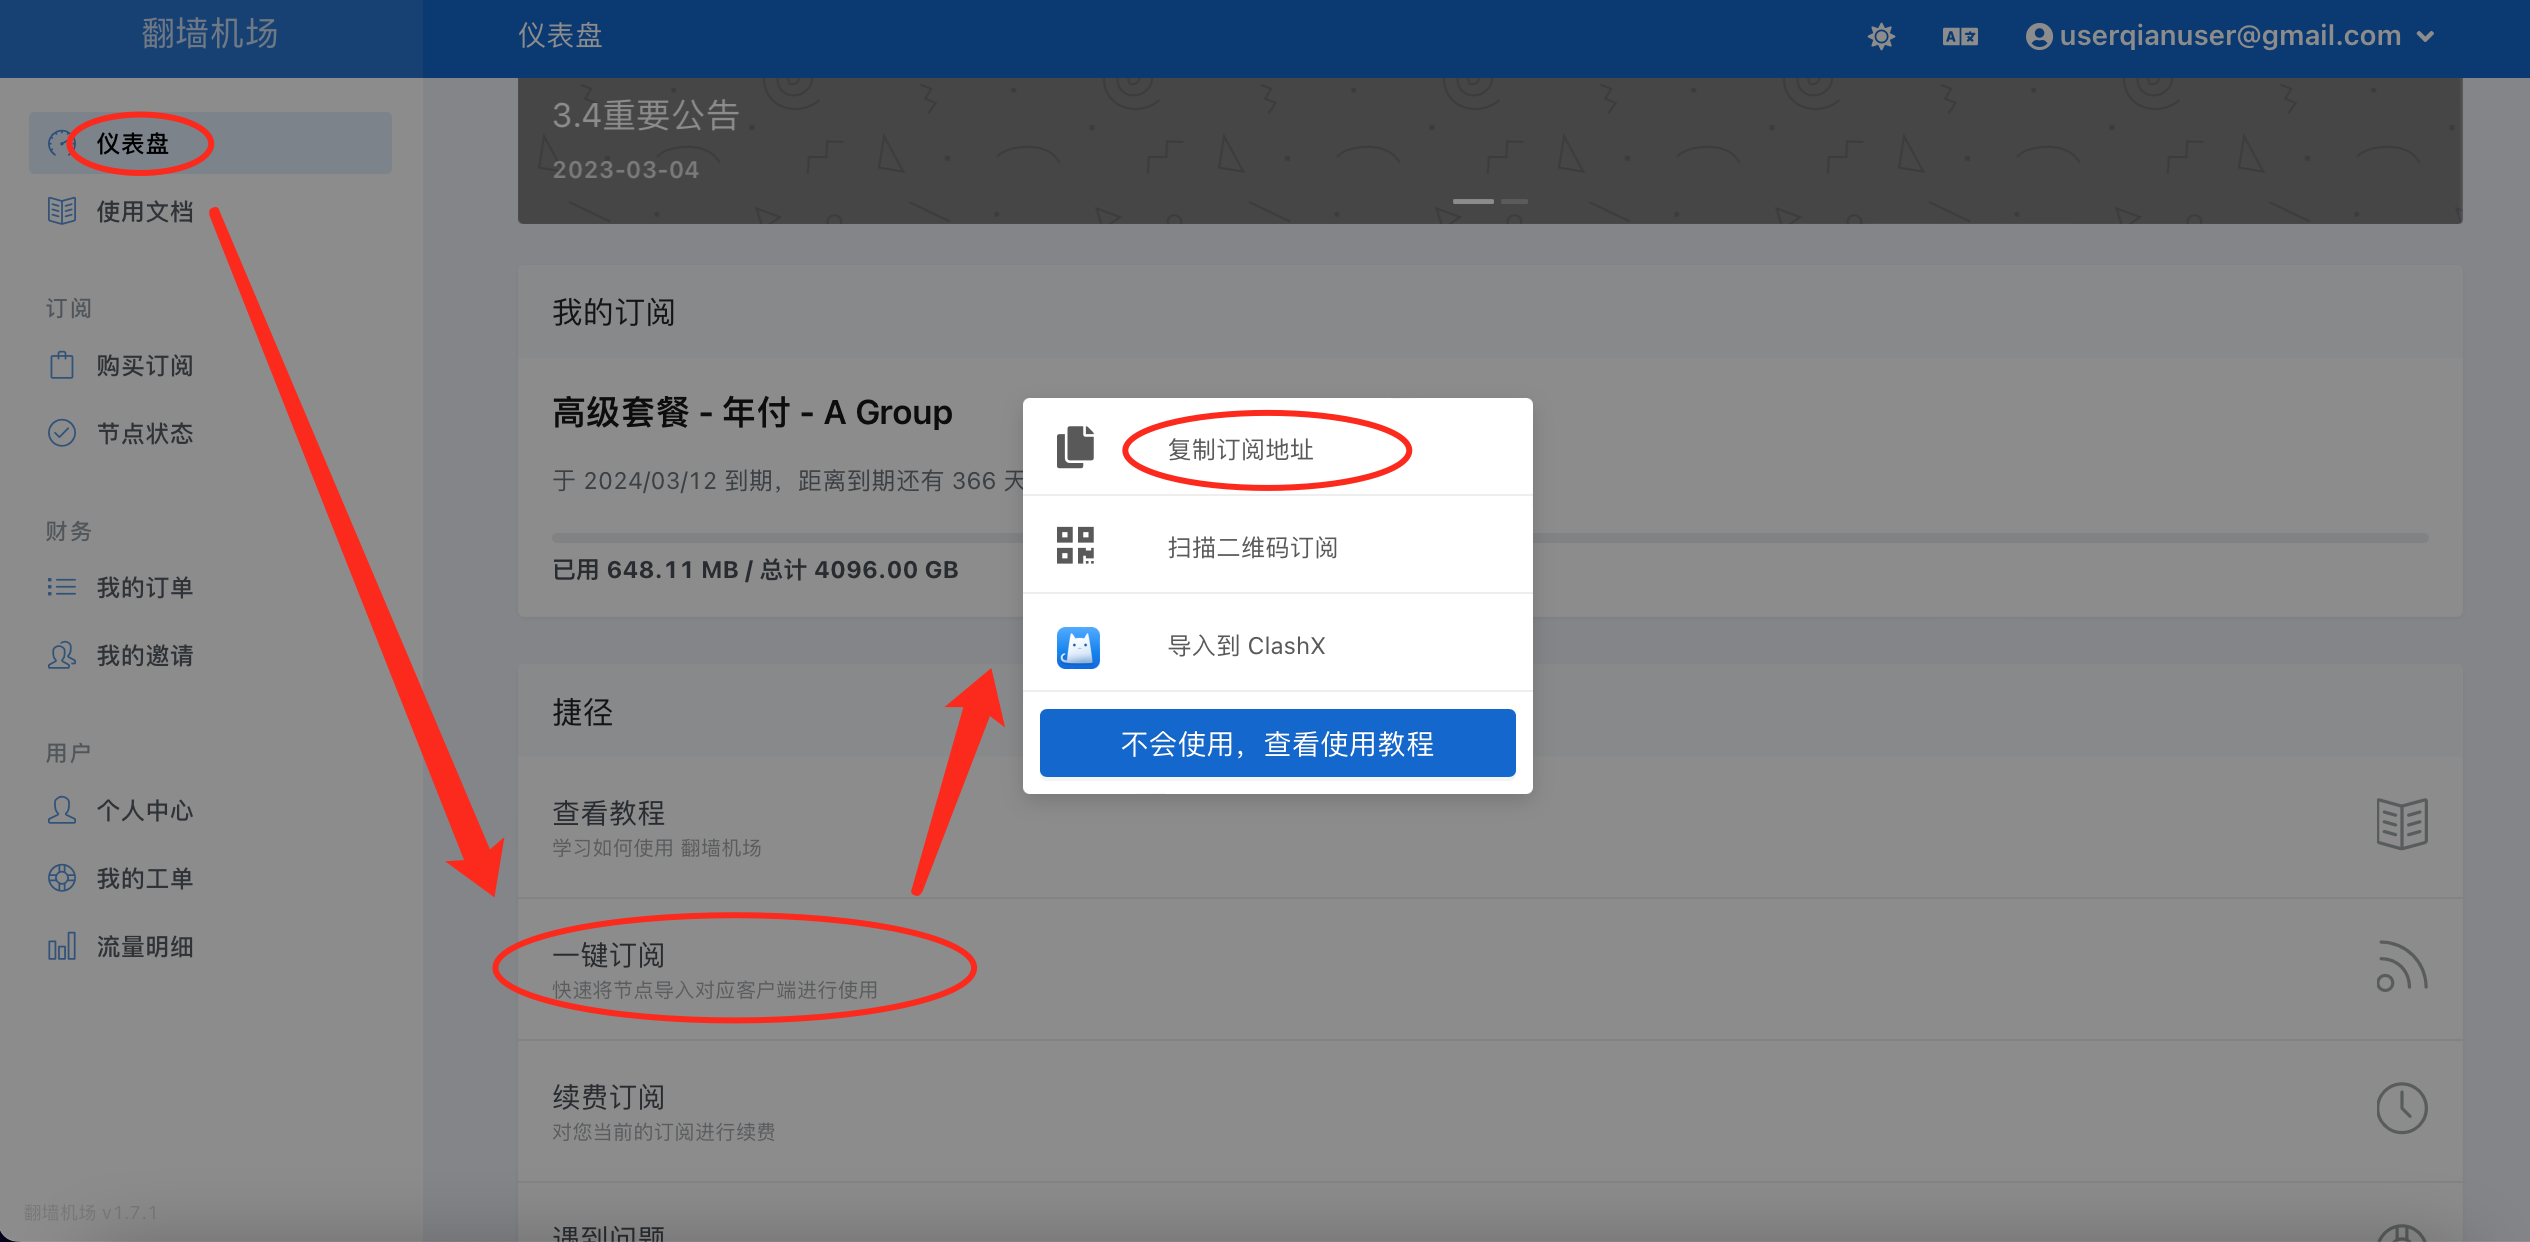The width and height of the screenshot is (2530, 1242).
Task: Click the clock icon on 续费订阅 row
Action: coord(2401,1108)
